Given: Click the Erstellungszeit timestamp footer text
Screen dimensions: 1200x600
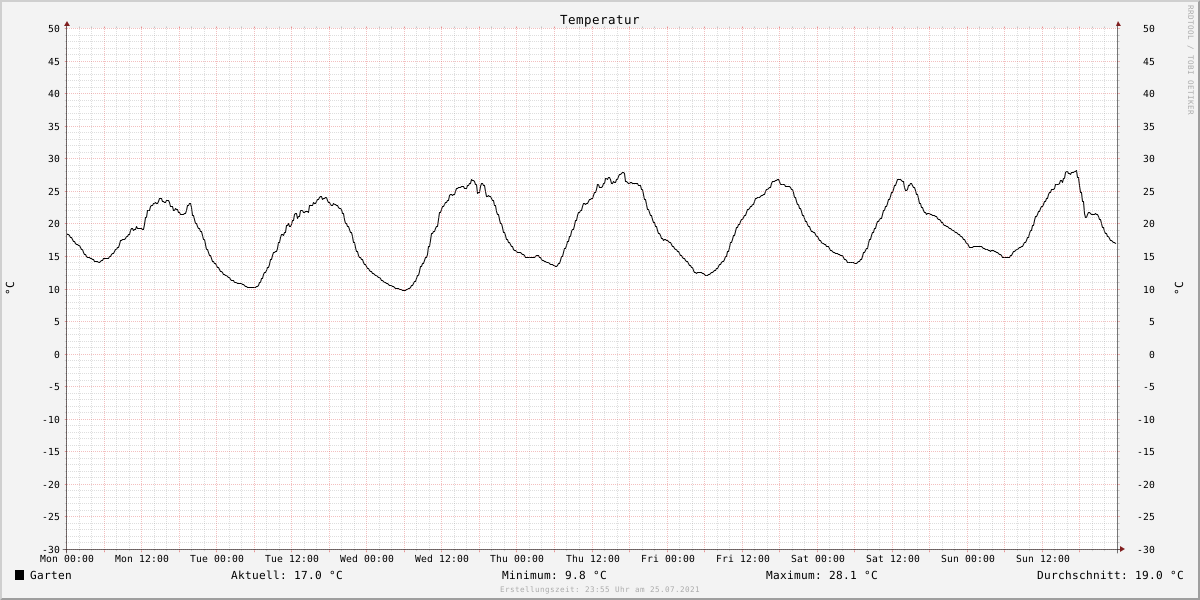Looking at the screenshot, I should 600,589.
